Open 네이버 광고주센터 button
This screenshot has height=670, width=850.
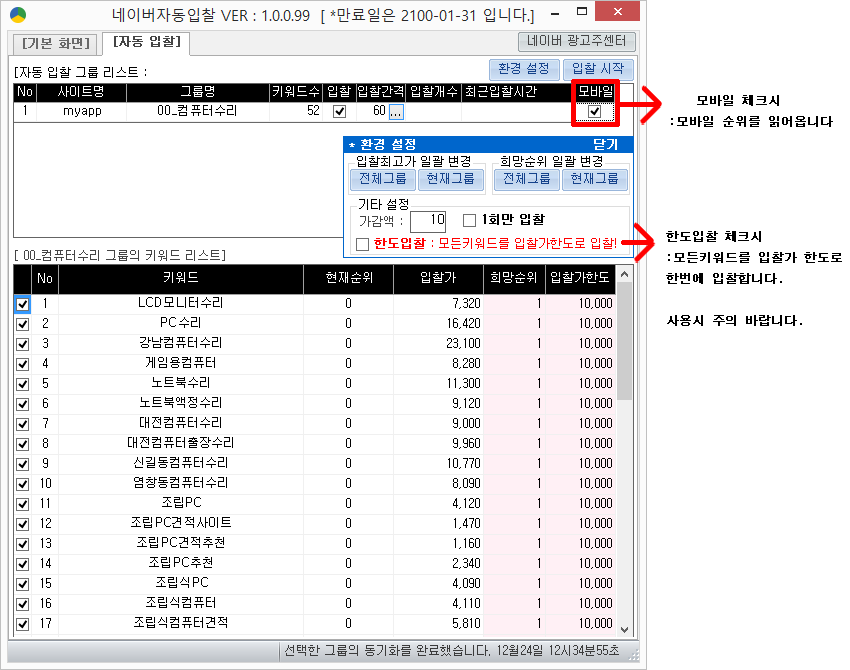pos(576,41)
